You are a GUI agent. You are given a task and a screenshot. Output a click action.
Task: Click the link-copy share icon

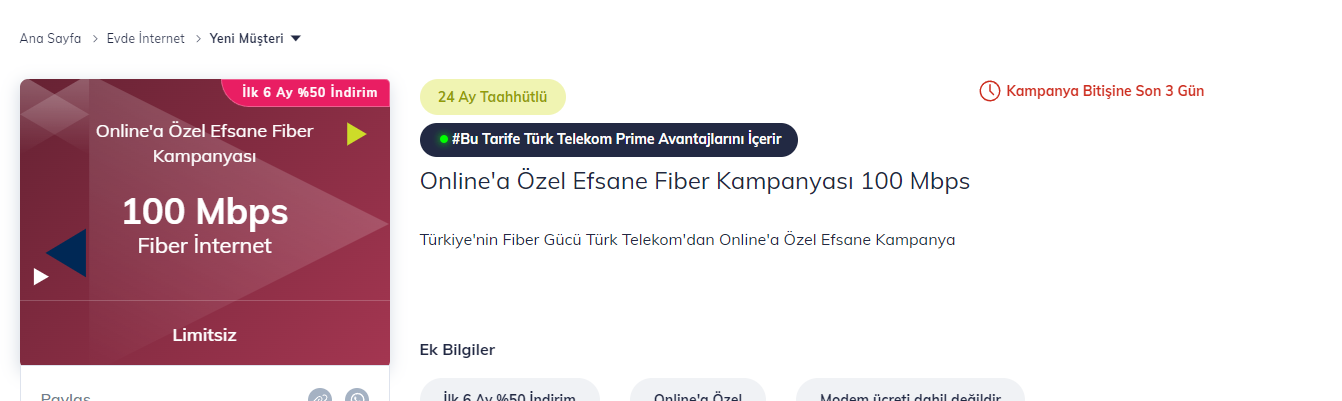[320, 397]
